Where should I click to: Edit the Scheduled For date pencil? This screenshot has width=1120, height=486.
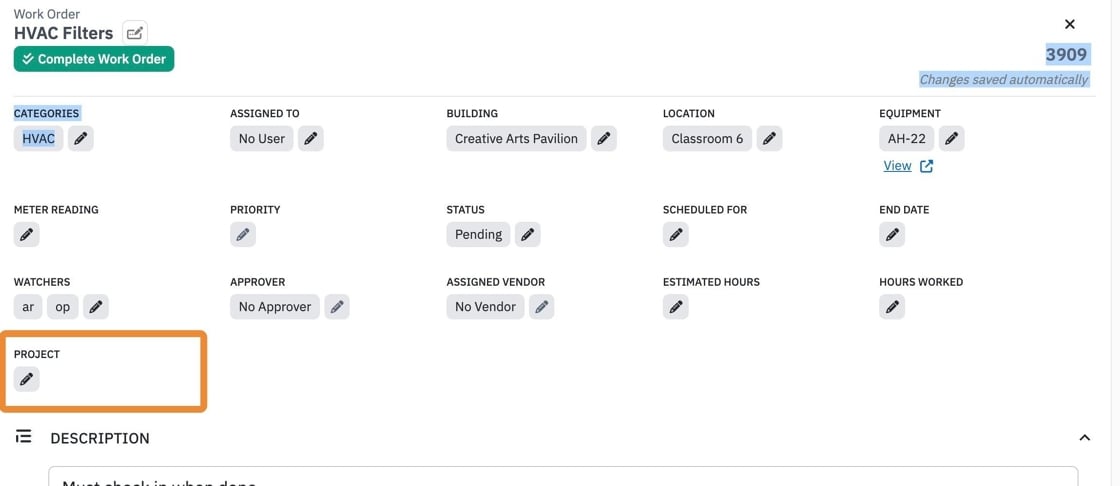click(x=676, y=234)
